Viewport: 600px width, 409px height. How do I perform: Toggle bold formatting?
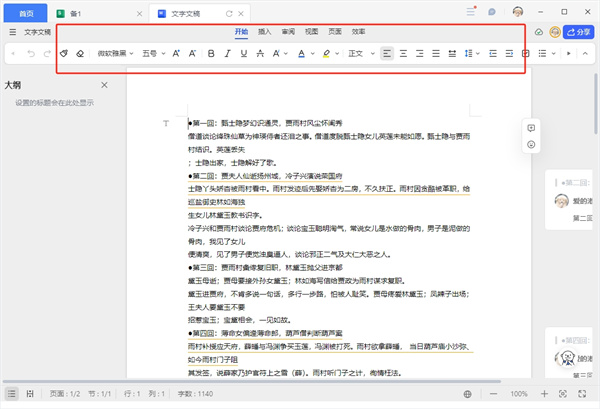(211, 54)
